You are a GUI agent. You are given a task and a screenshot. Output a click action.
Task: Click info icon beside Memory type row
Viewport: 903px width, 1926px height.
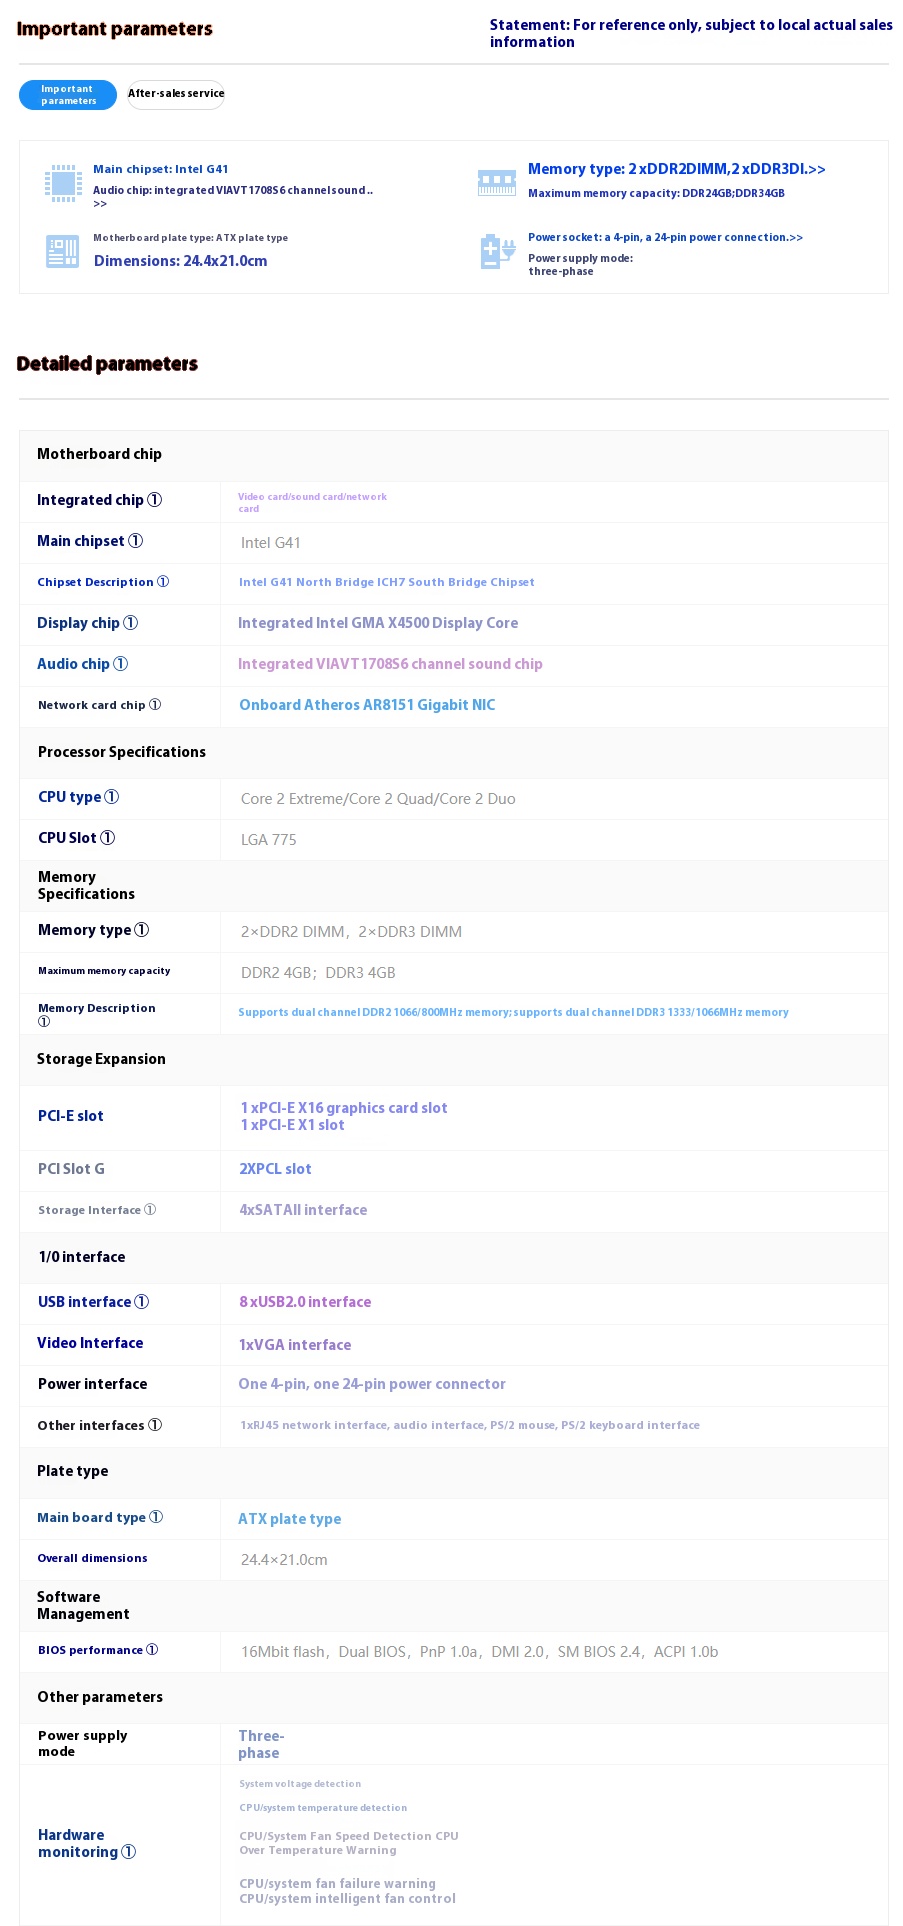[142, 930]
